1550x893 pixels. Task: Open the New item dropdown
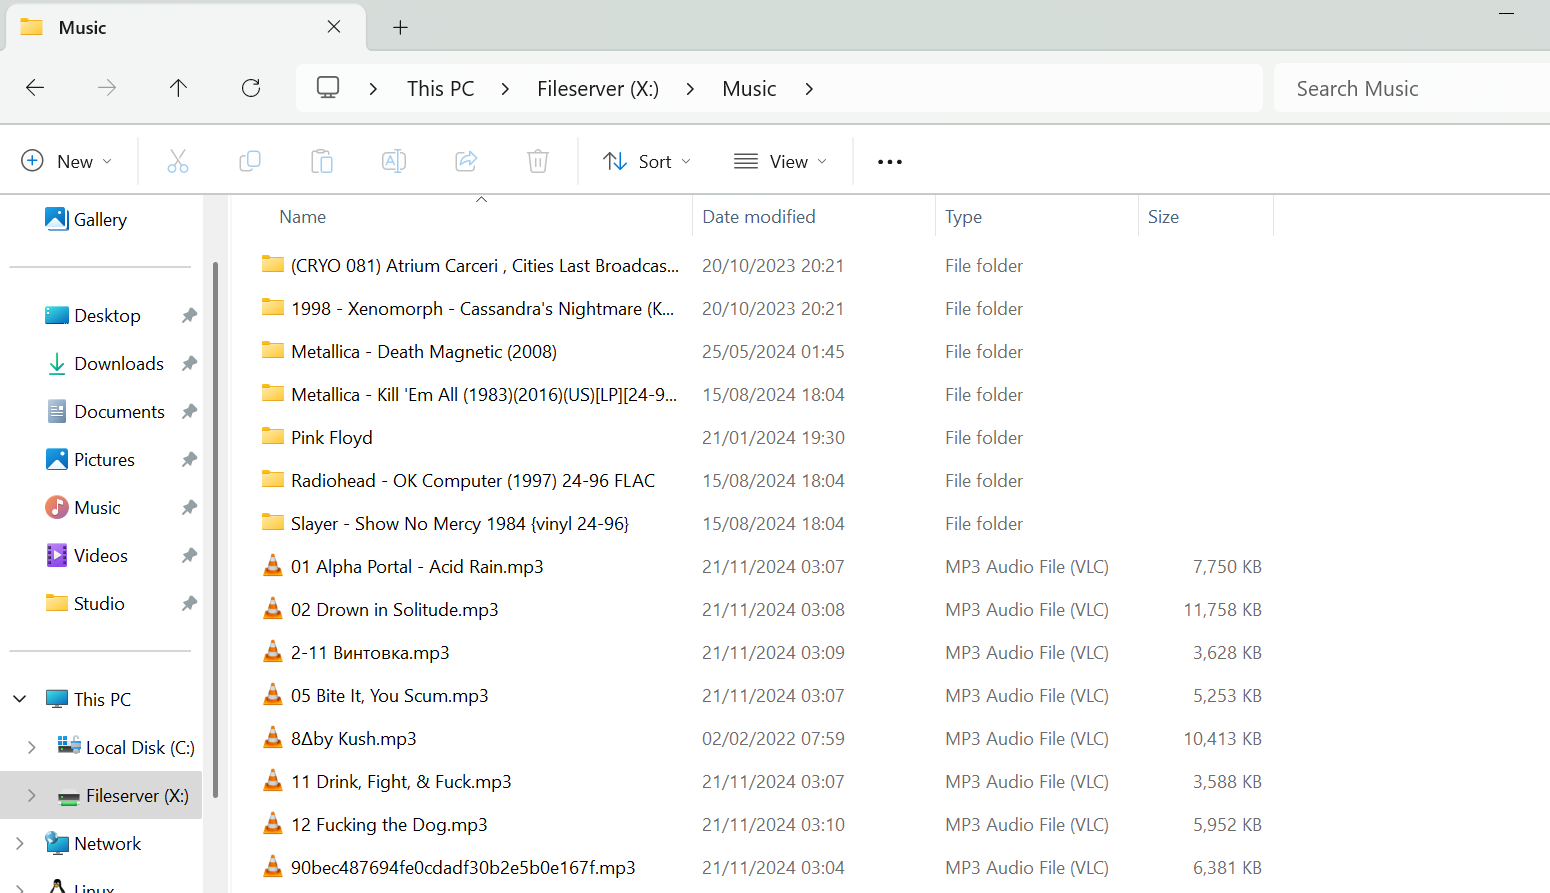(67, 161)
